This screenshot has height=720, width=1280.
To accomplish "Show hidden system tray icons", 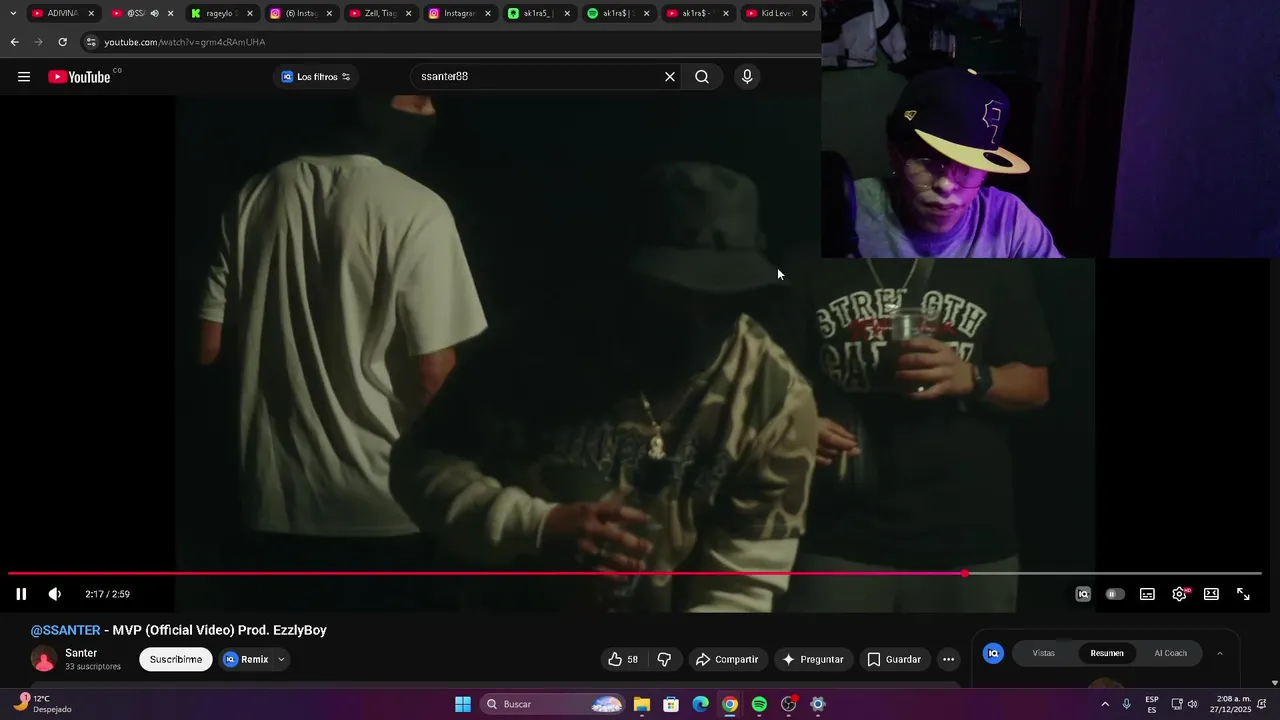I will (x=1105, y=704).
